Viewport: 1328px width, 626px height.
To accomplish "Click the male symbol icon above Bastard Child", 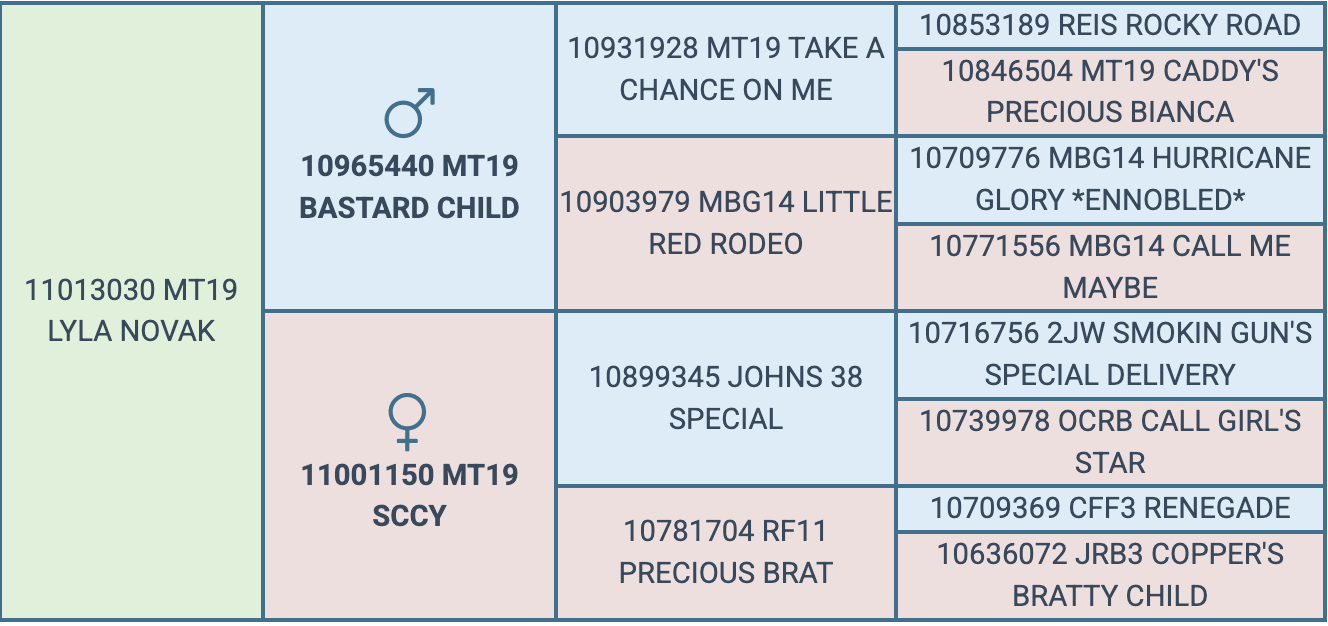I will pos(410,112).
